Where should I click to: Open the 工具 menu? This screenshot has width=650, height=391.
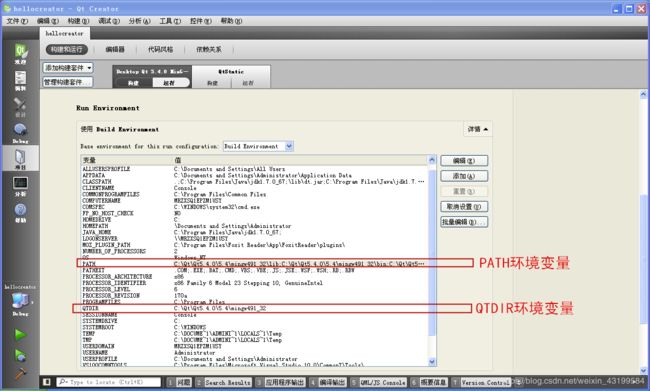(x=170, y=21)
